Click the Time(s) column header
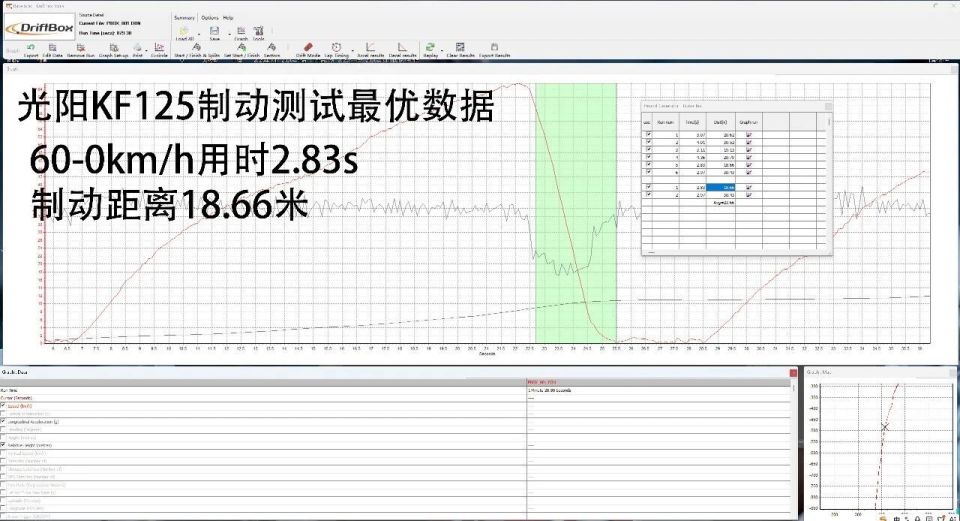This screenshot has height=521, width=960. (x=692, y=122)
